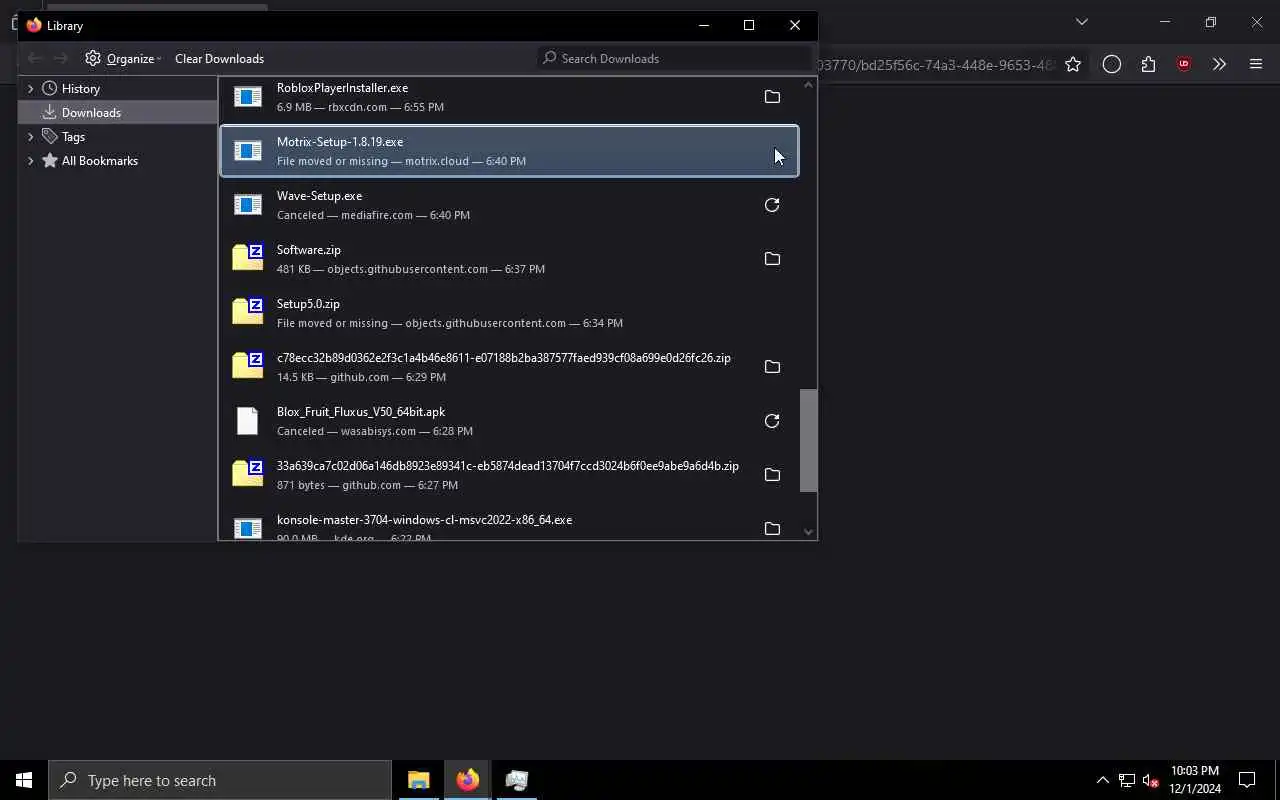This screenshot has height=800, width=1280.
Task: Retry Blox_Fruit_Fluxus_V50_64bit.apk download
Action: pyautogui.click(x=772, y=421)
